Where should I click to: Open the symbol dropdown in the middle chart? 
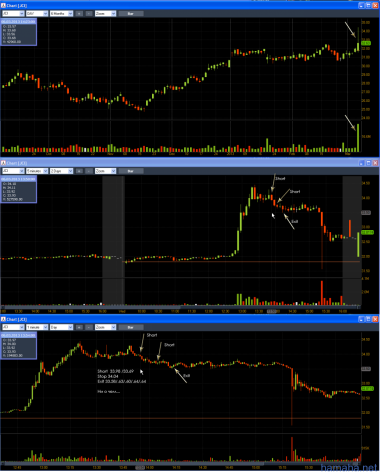tap(22, 171)
